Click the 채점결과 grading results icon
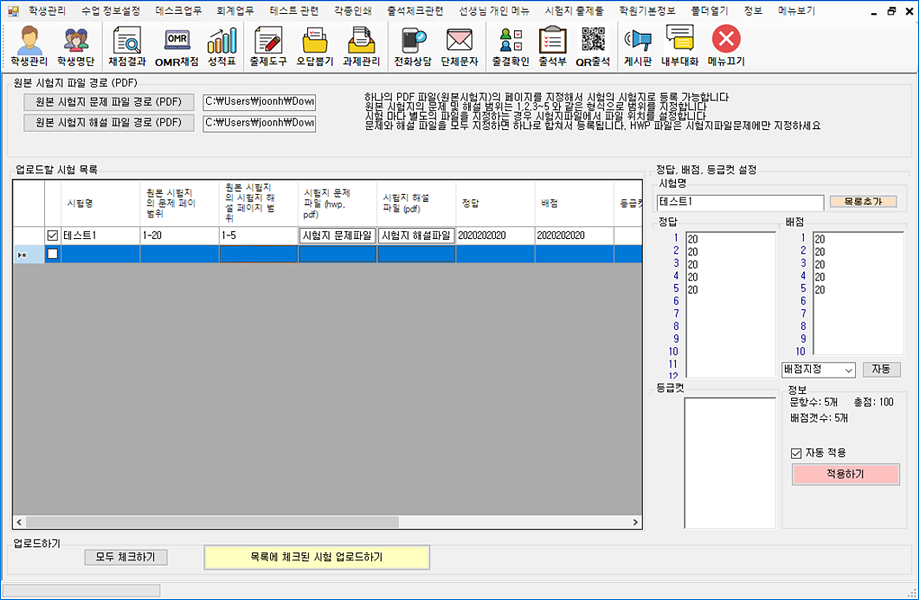Viewport: 919px width, 600px height. point(127,46)
